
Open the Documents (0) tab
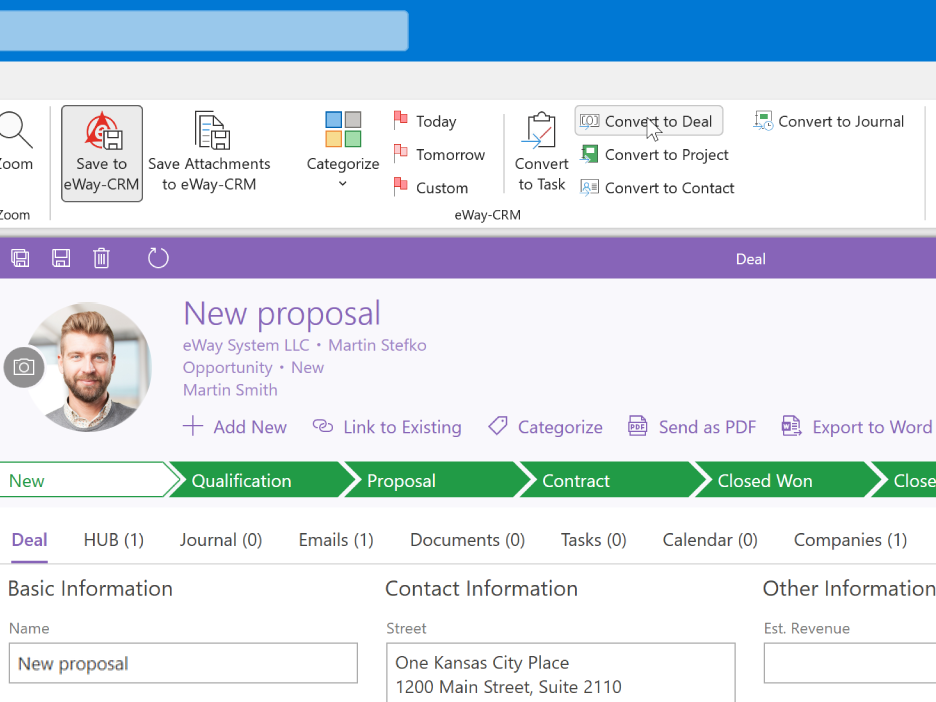[x=467, y=540]
